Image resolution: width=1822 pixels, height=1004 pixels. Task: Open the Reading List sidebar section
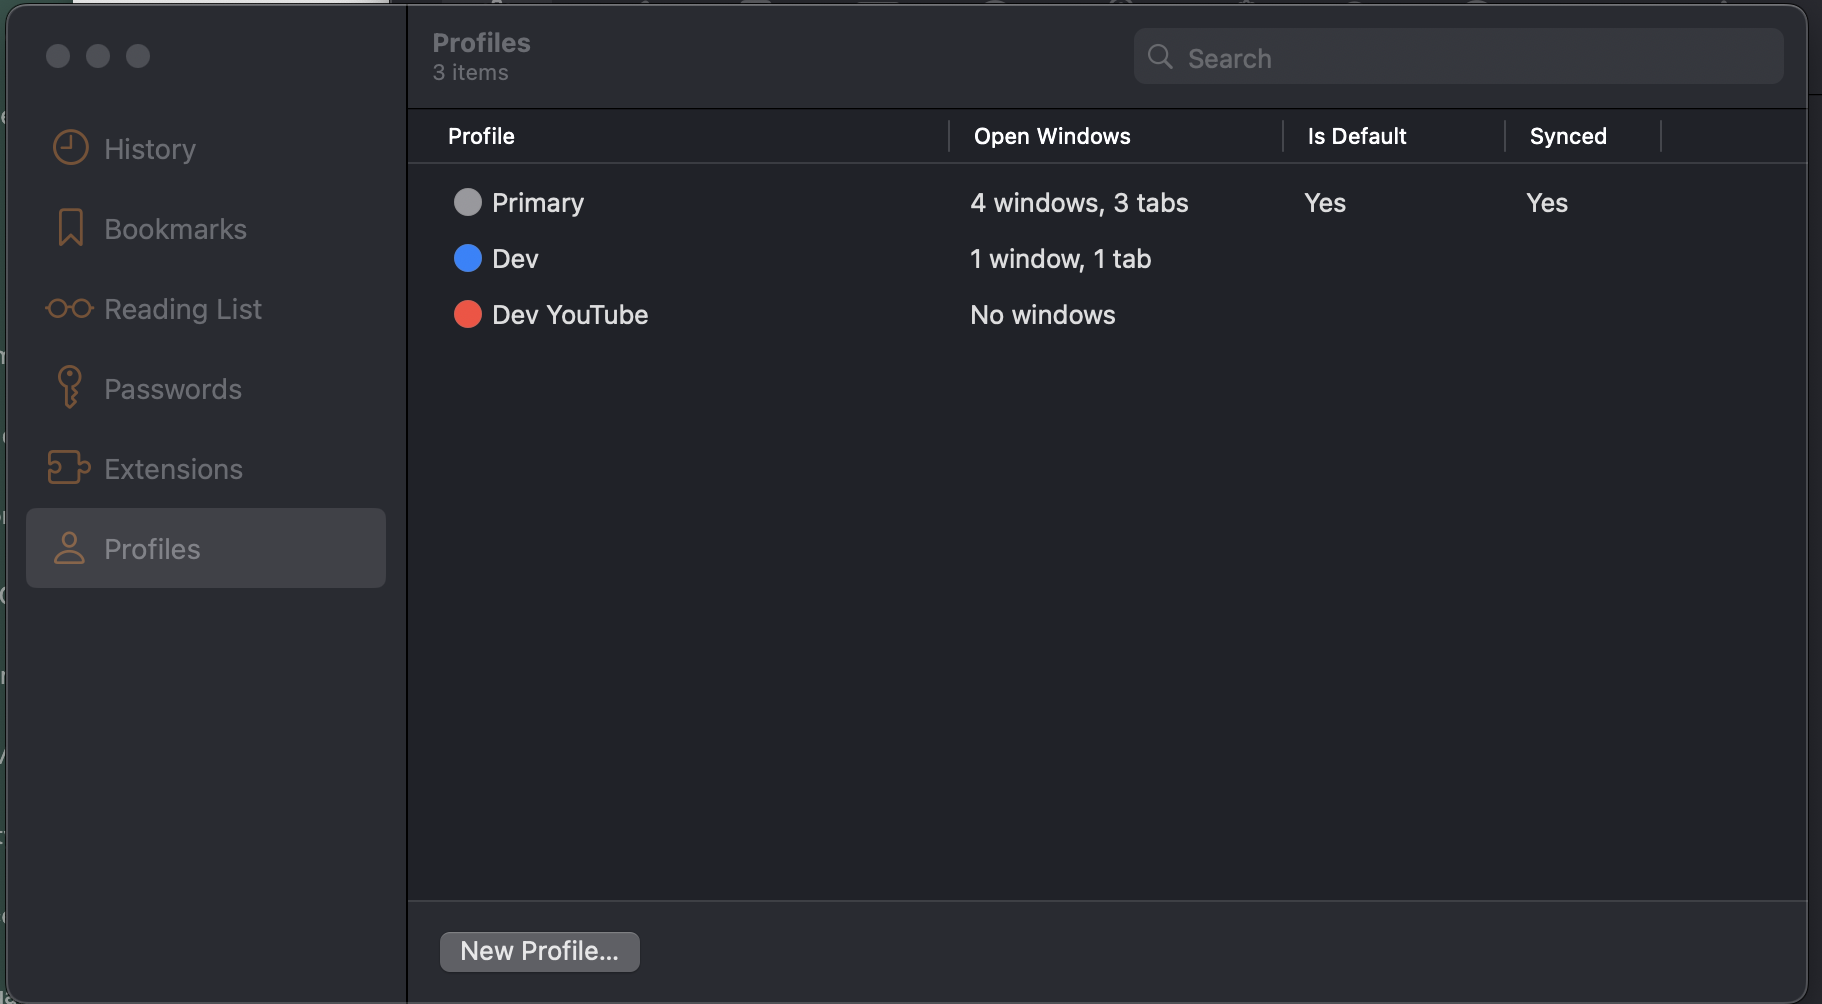click(x=183, y=309)
